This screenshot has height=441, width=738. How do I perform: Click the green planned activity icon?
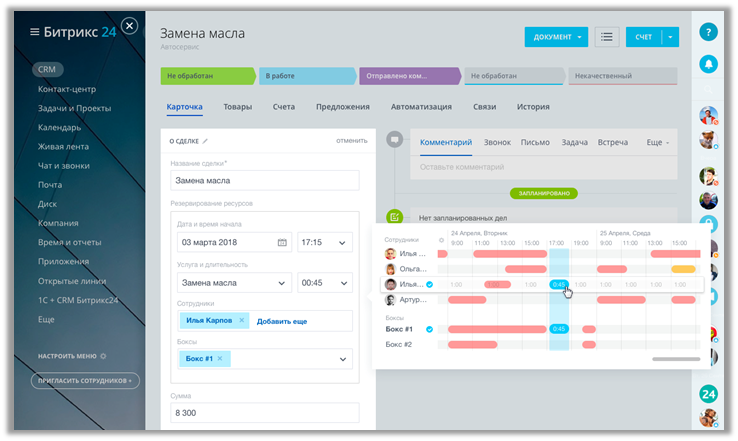coord(394,217)
